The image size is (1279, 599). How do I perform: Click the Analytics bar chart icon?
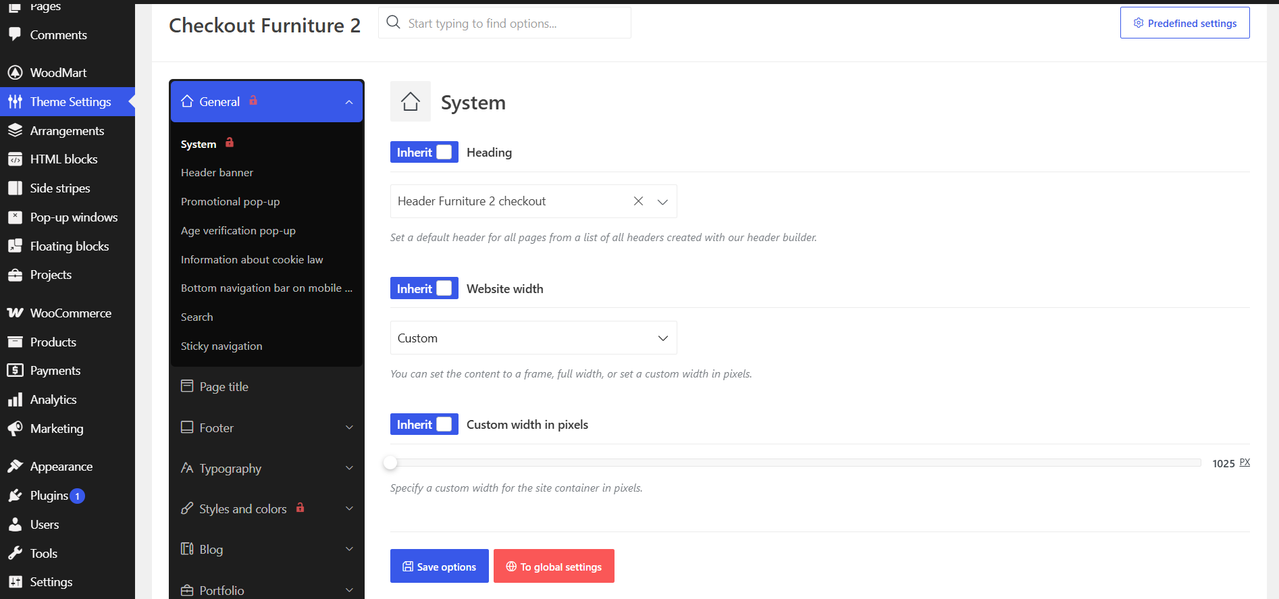coord(15,400)
